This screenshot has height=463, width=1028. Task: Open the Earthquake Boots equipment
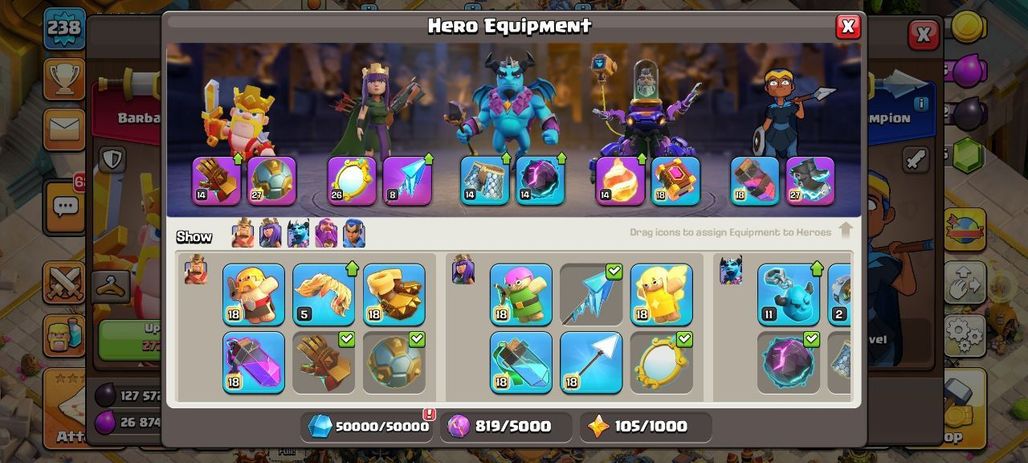(x=394, y=294)
